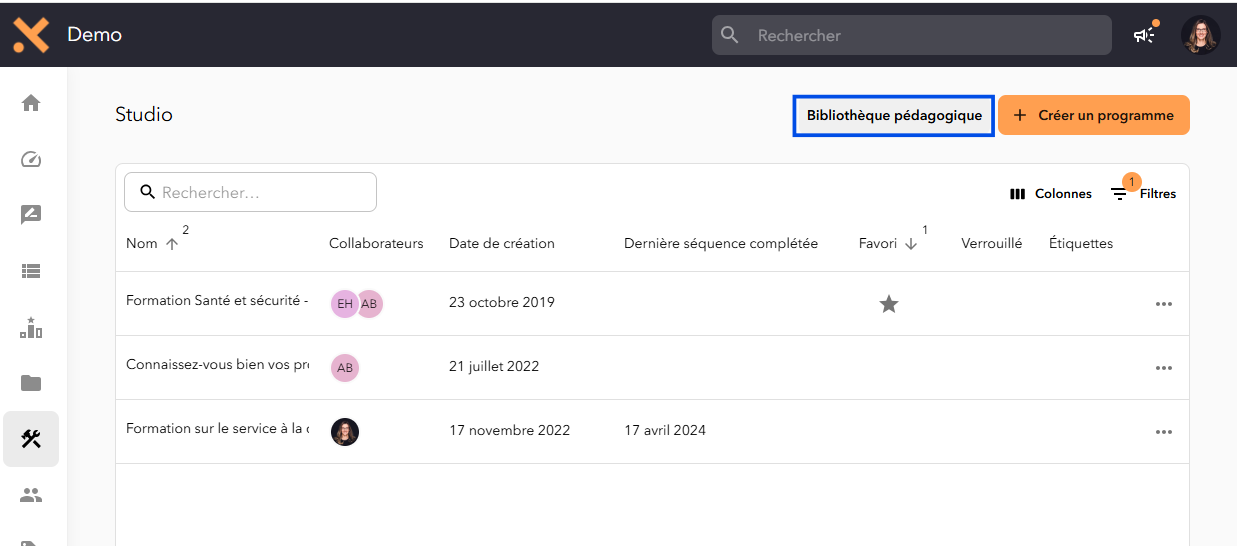This screenshot has width=1237, height=546.
Task: Open more options for Connaissez-vous bien vos row
Action: (1163, 368)
